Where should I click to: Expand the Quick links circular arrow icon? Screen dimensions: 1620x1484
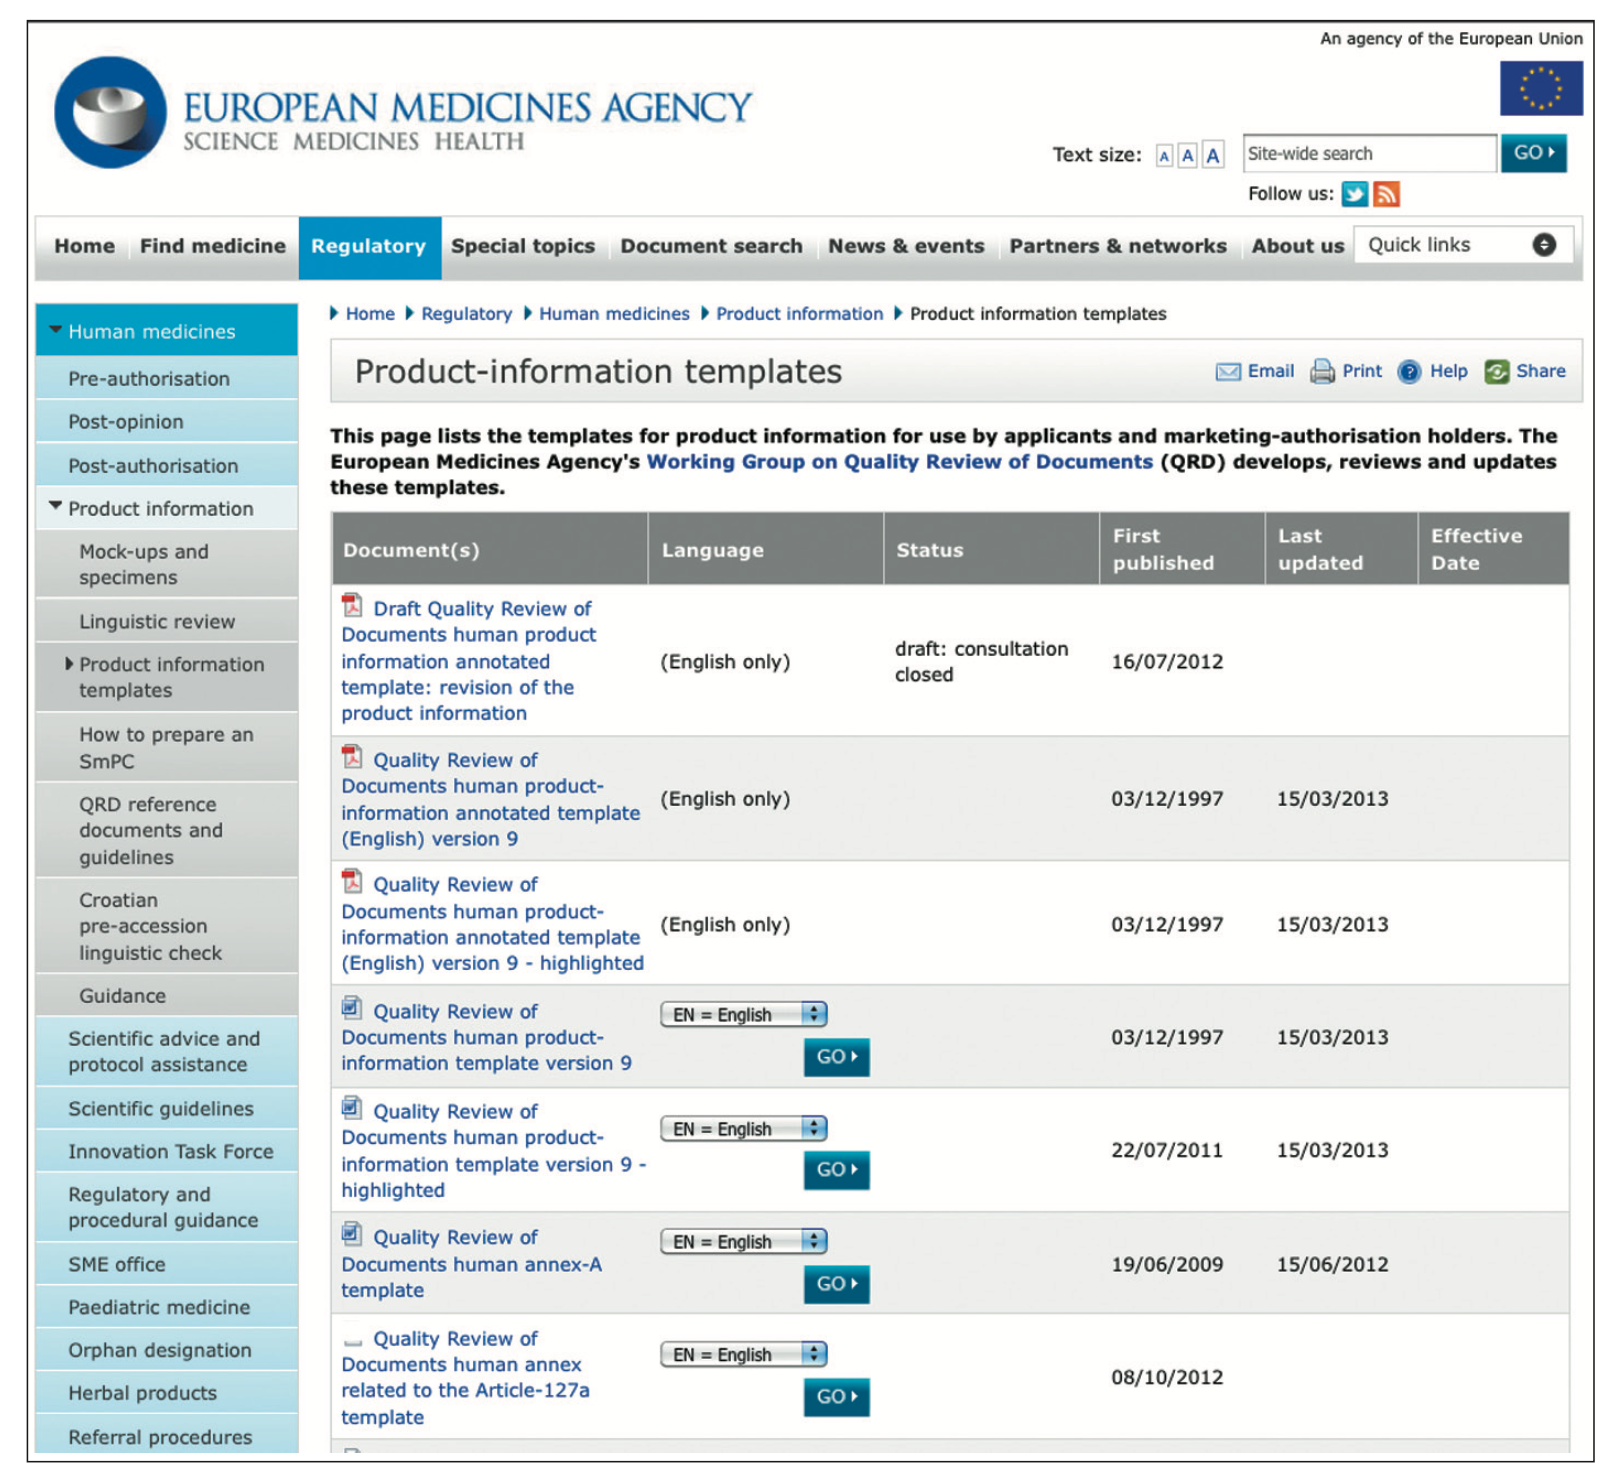(x=1544, y=245)
